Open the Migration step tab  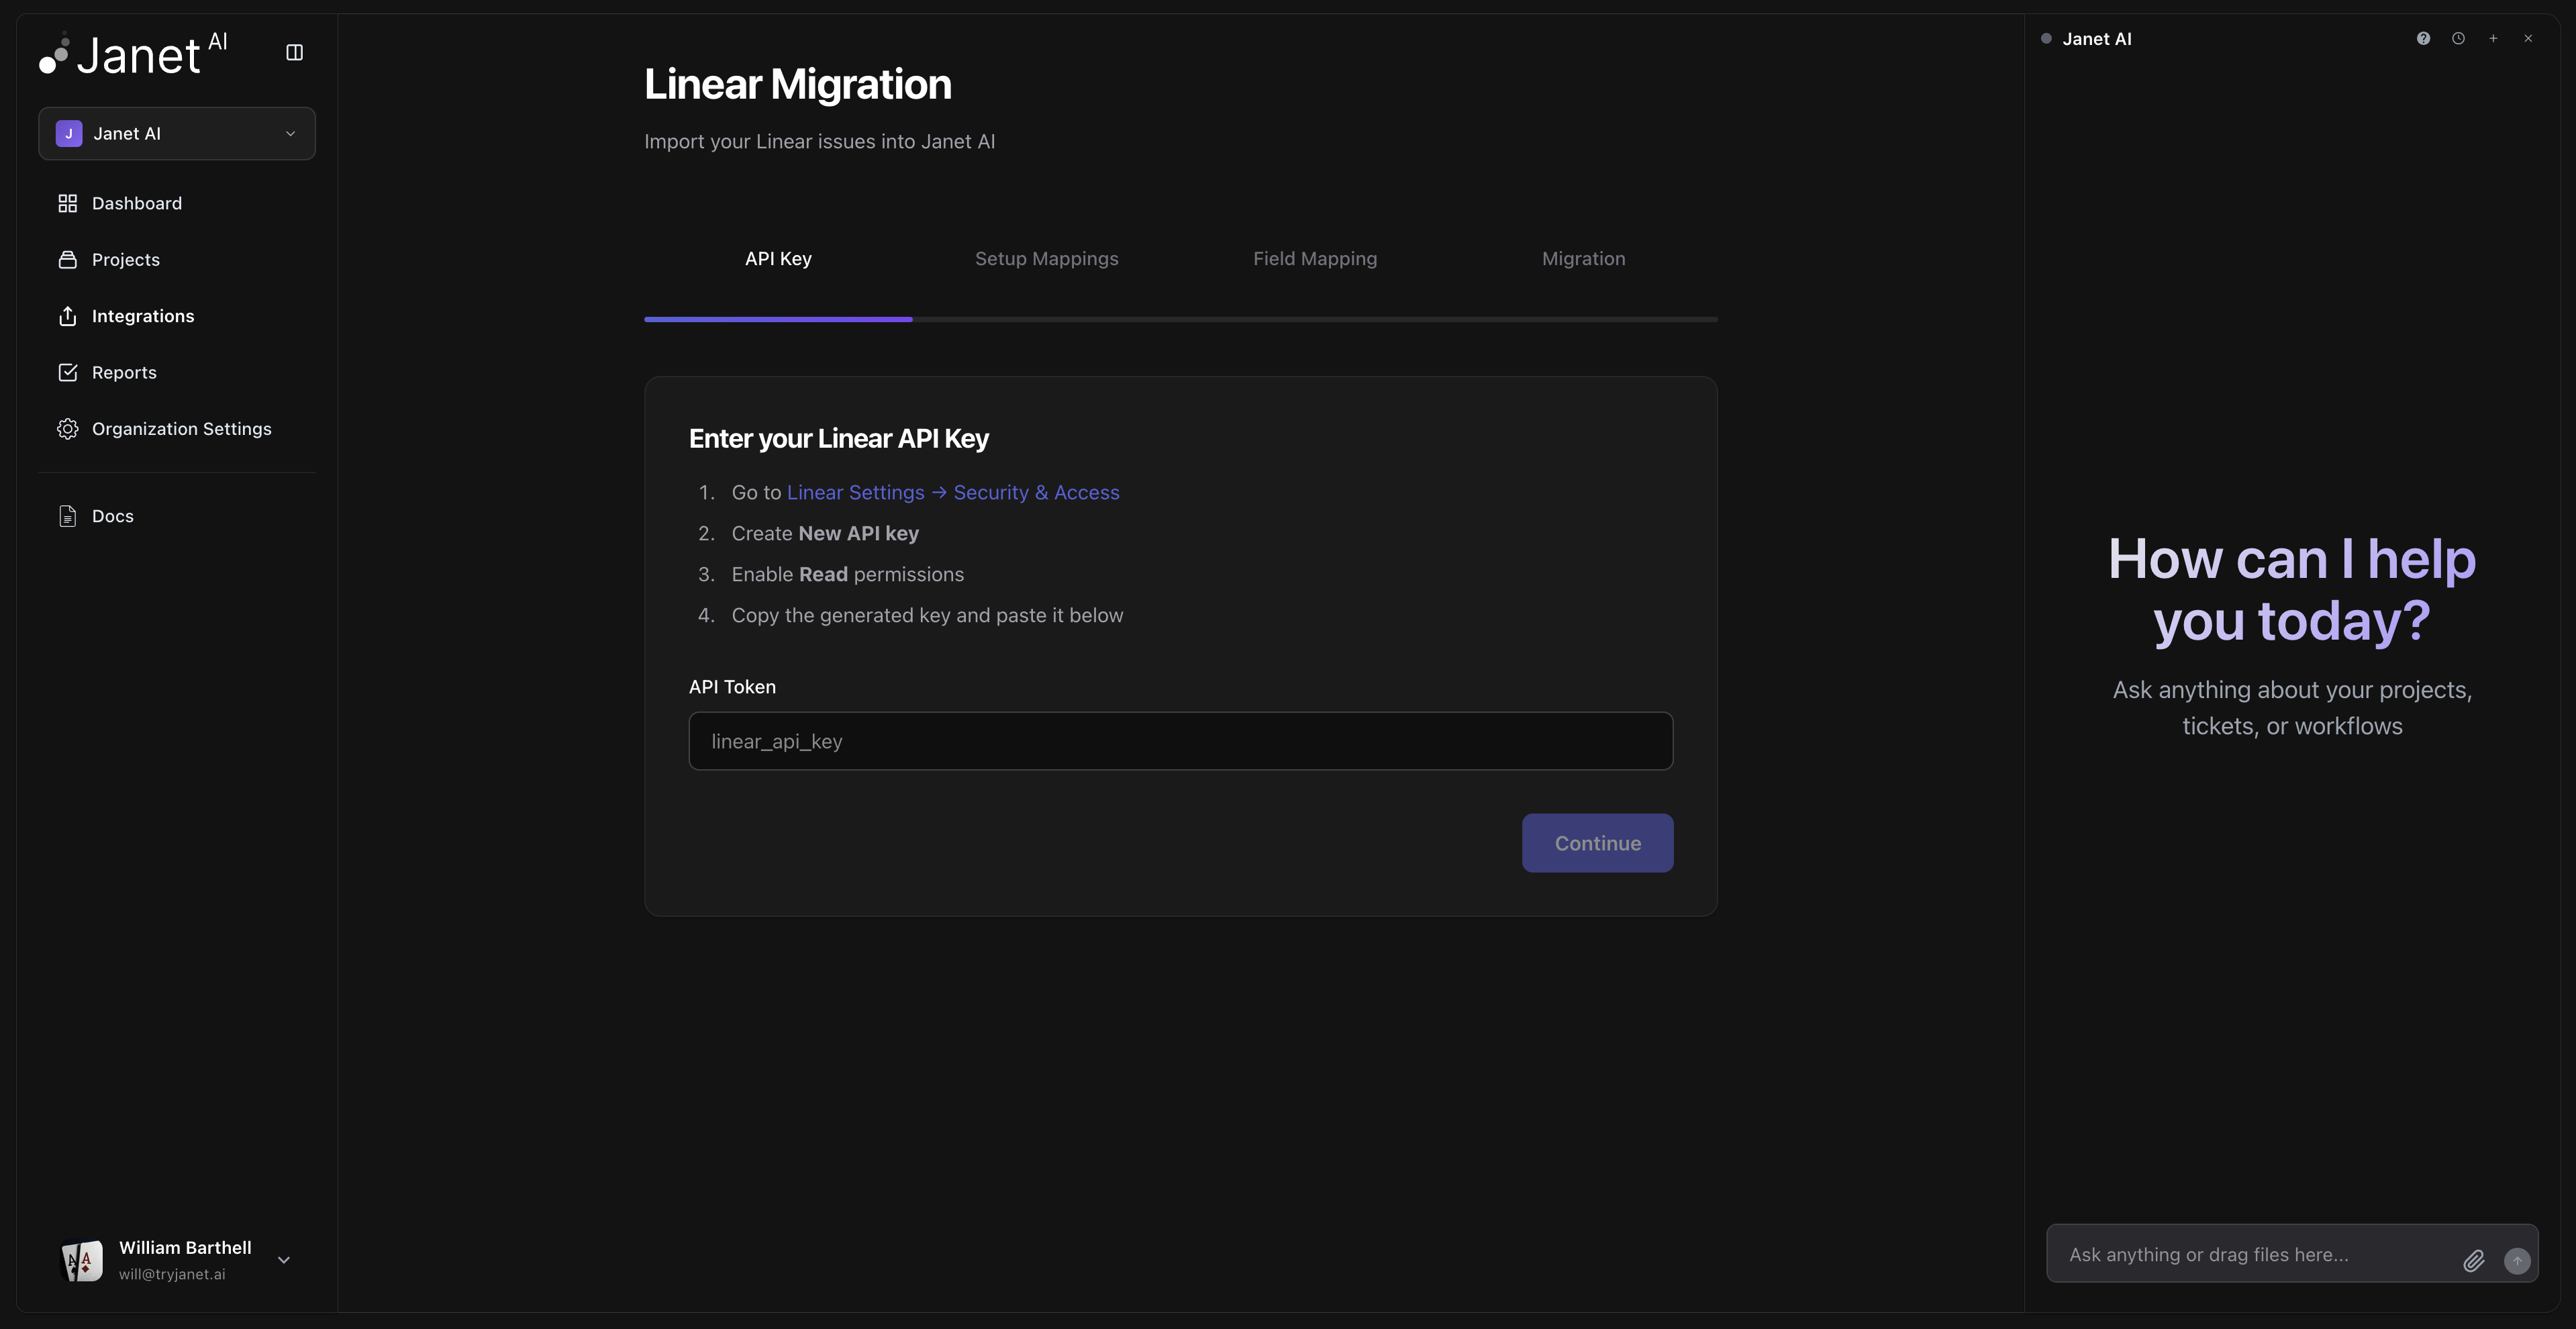point(1583,258)
